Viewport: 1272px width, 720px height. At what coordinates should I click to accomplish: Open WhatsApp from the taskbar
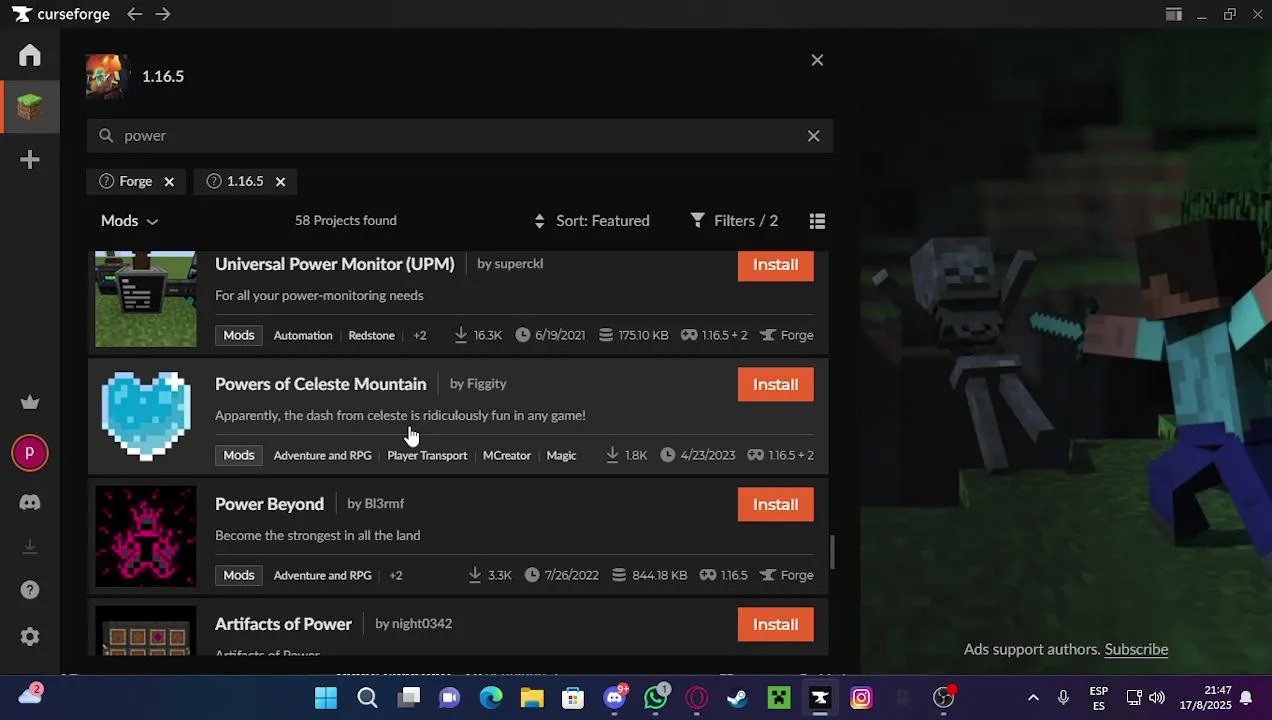pyautogui.click(x=656, y=698)
